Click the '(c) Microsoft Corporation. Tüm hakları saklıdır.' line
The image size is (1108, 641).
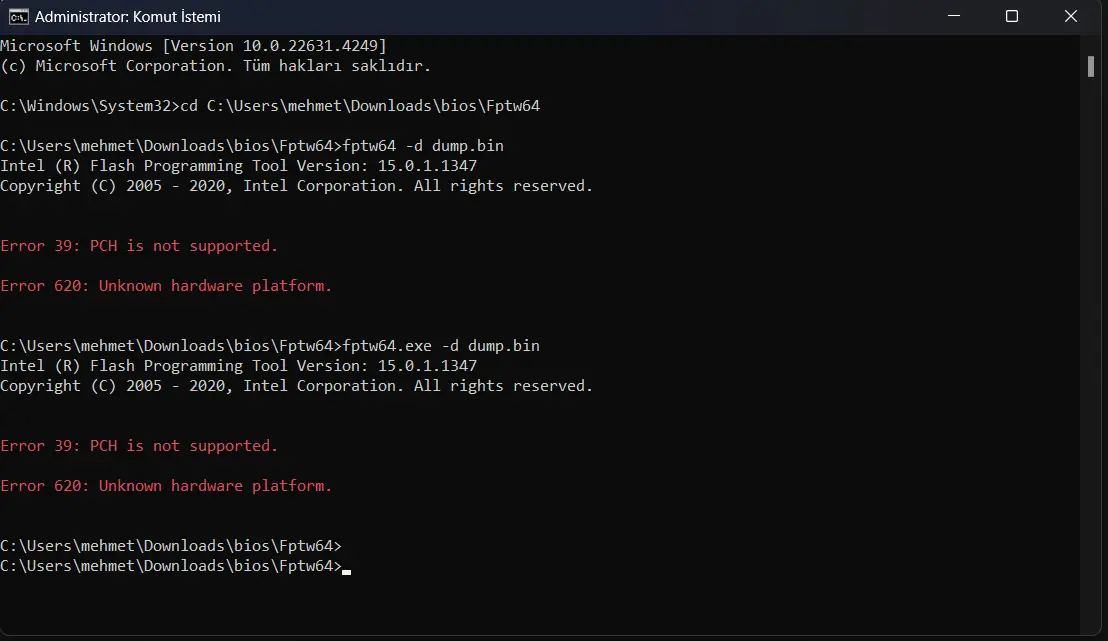point(216,66)
